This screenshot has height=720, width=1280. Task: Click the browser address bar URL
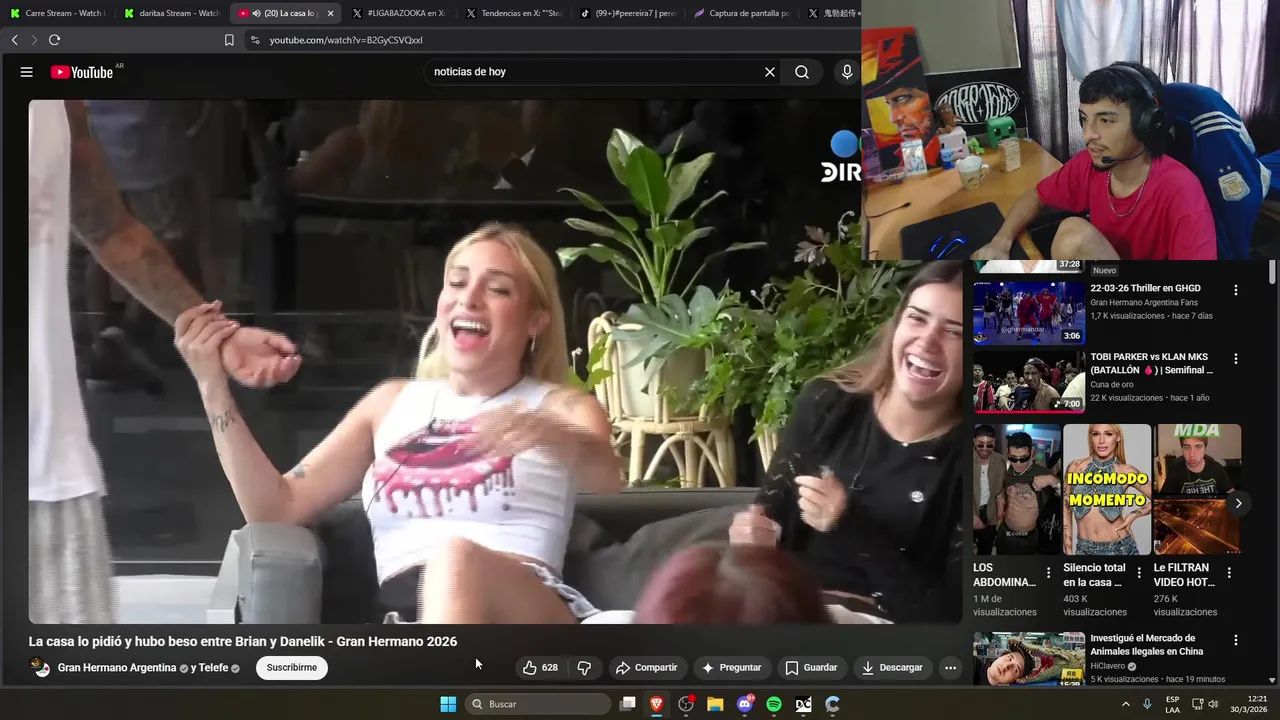click(346, 40)
